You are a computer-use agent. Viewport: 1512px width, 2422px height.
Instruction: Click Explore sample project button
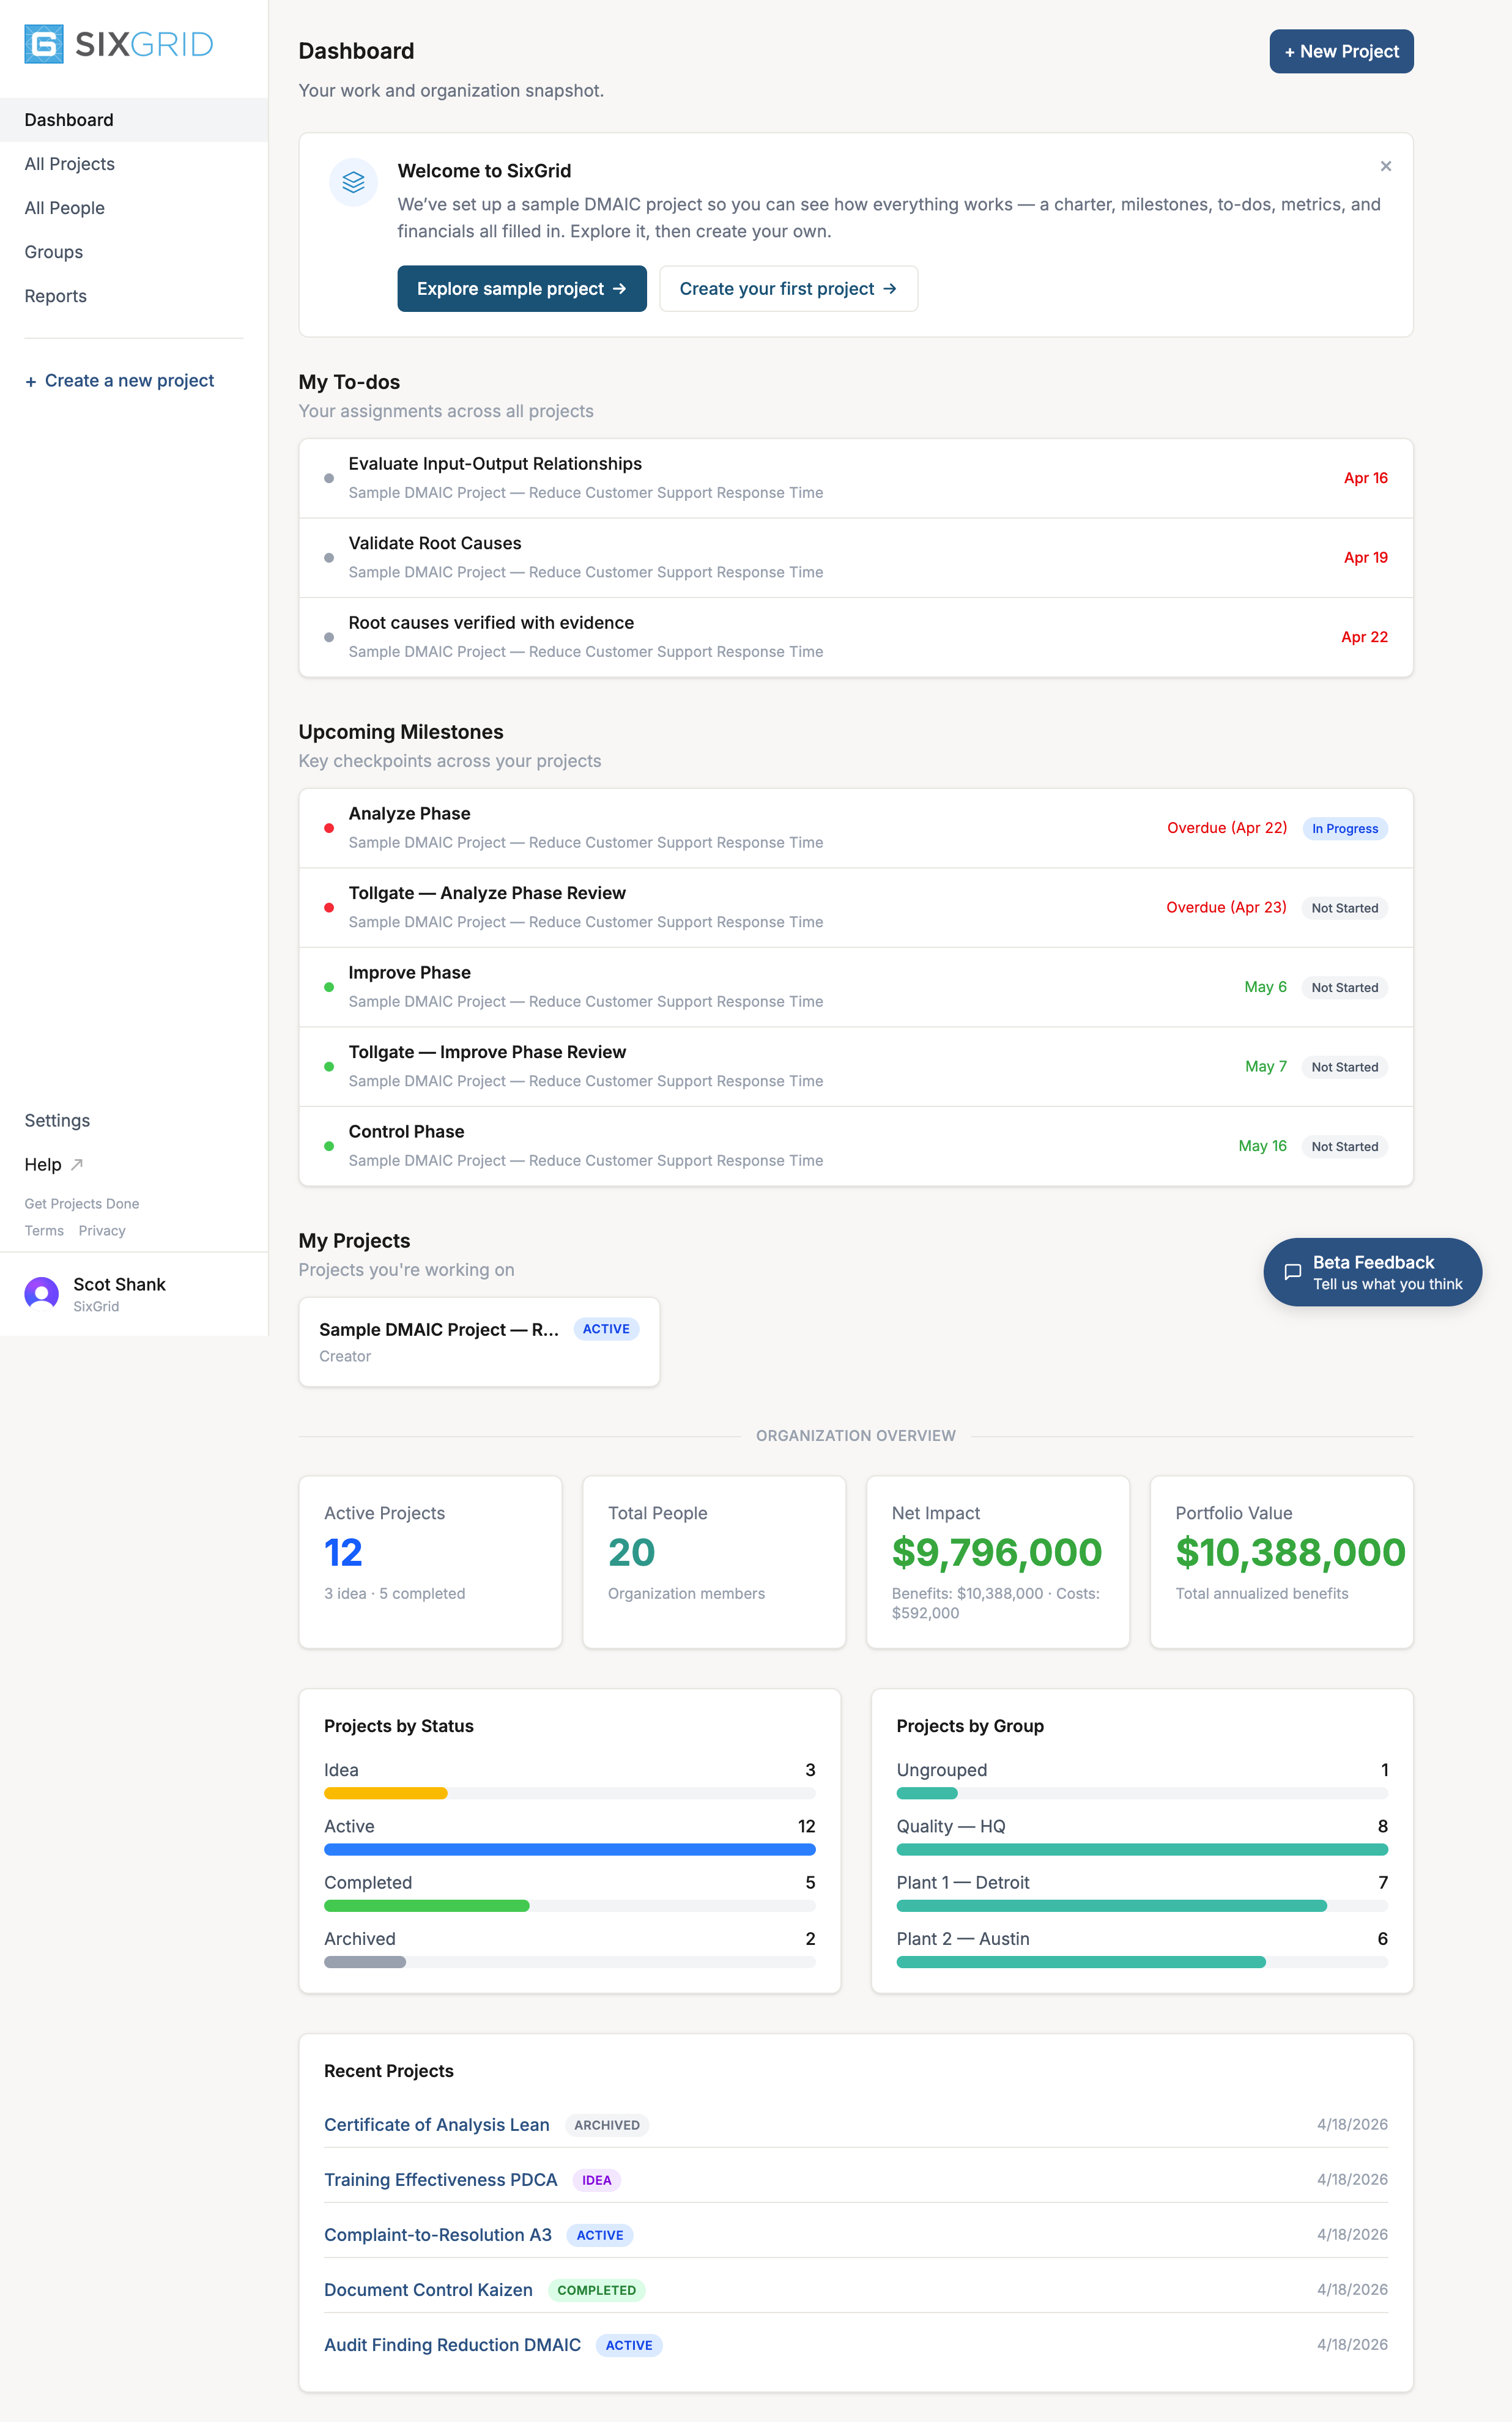tap(521, 289)
